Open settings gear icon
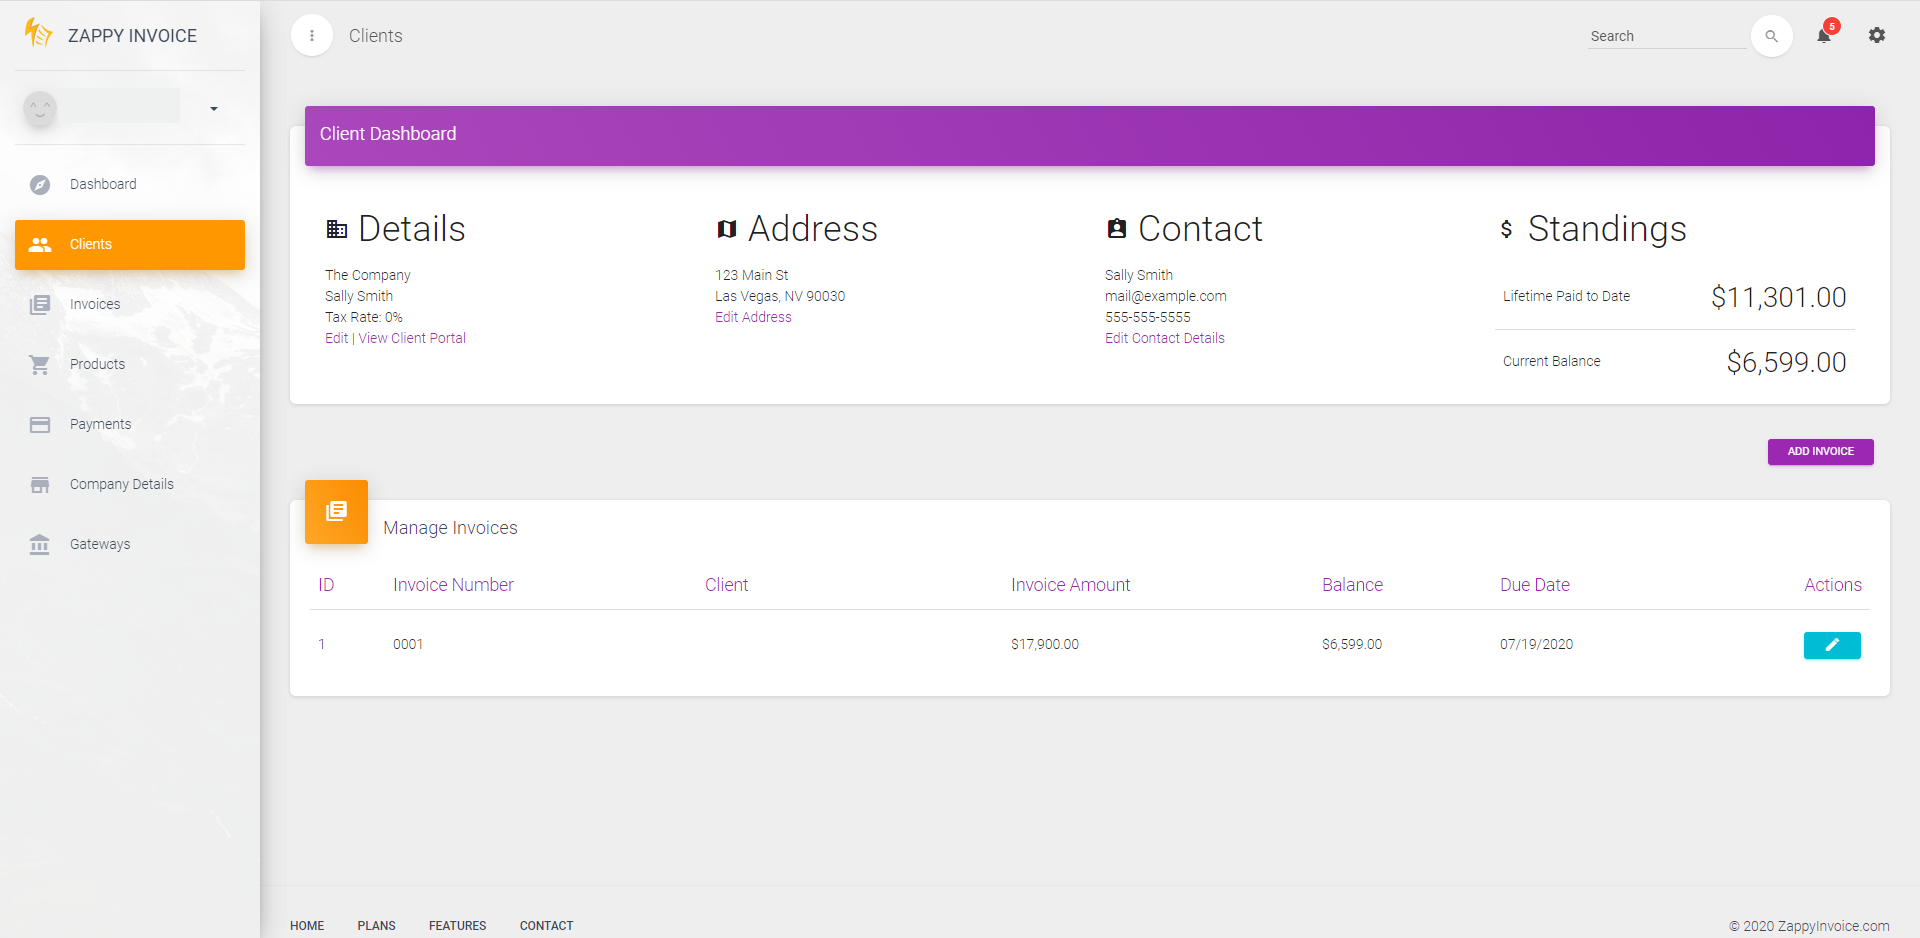This screenshot has width=1920, height=938. coord(1877,35)
